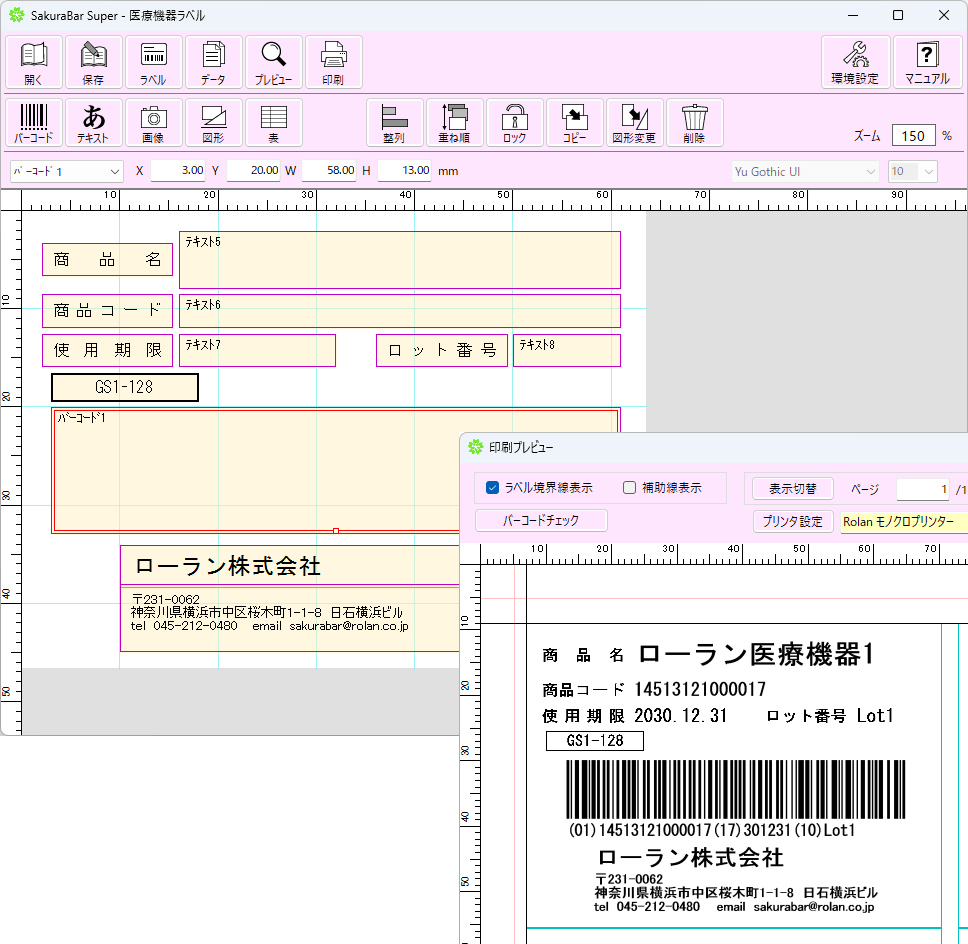This screenshot has height=944, width=968.
Task: Click the 整列 (Align) icon
Action: [x=394, y=122]
